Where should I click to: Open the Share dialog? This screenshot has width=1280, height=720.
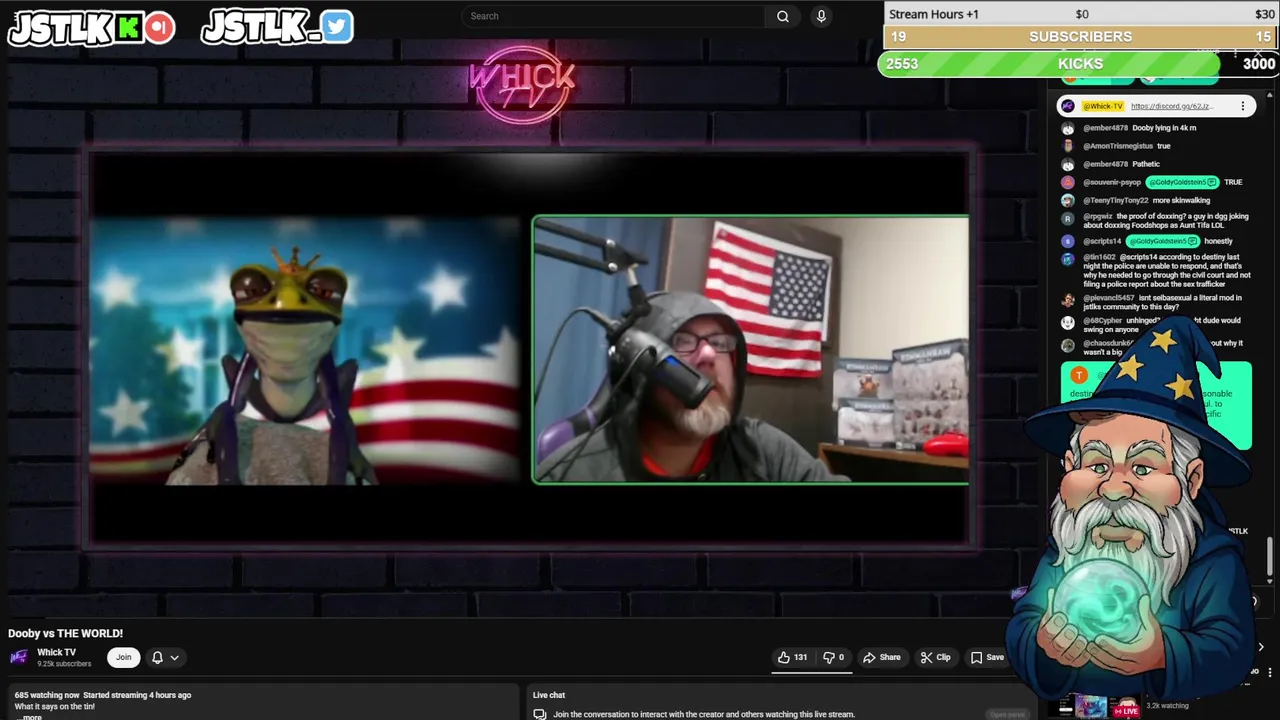tap(882, 657)
